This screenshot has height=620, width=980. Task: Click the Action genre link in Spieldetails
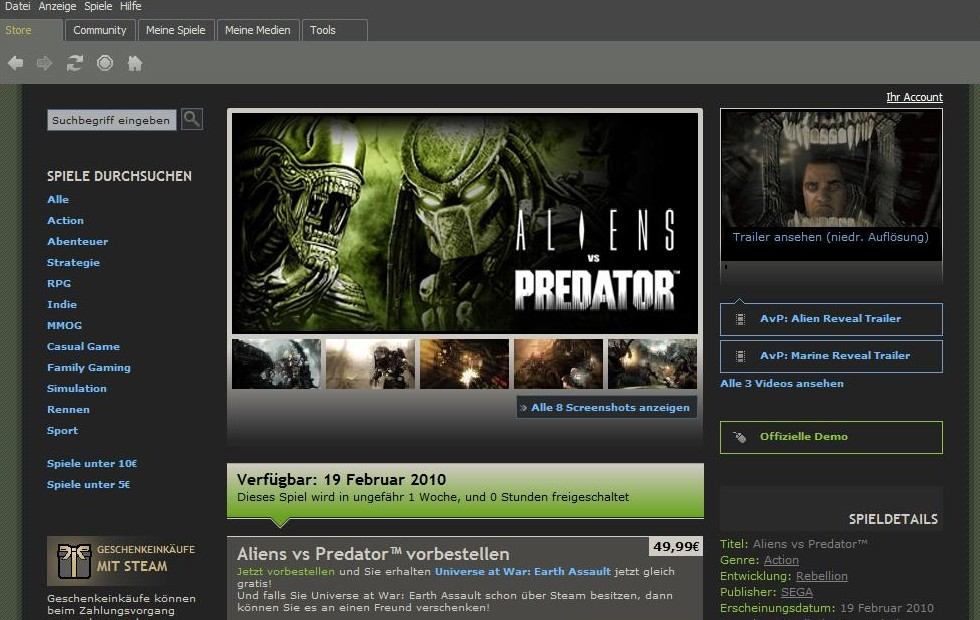[x=781, y=561]
